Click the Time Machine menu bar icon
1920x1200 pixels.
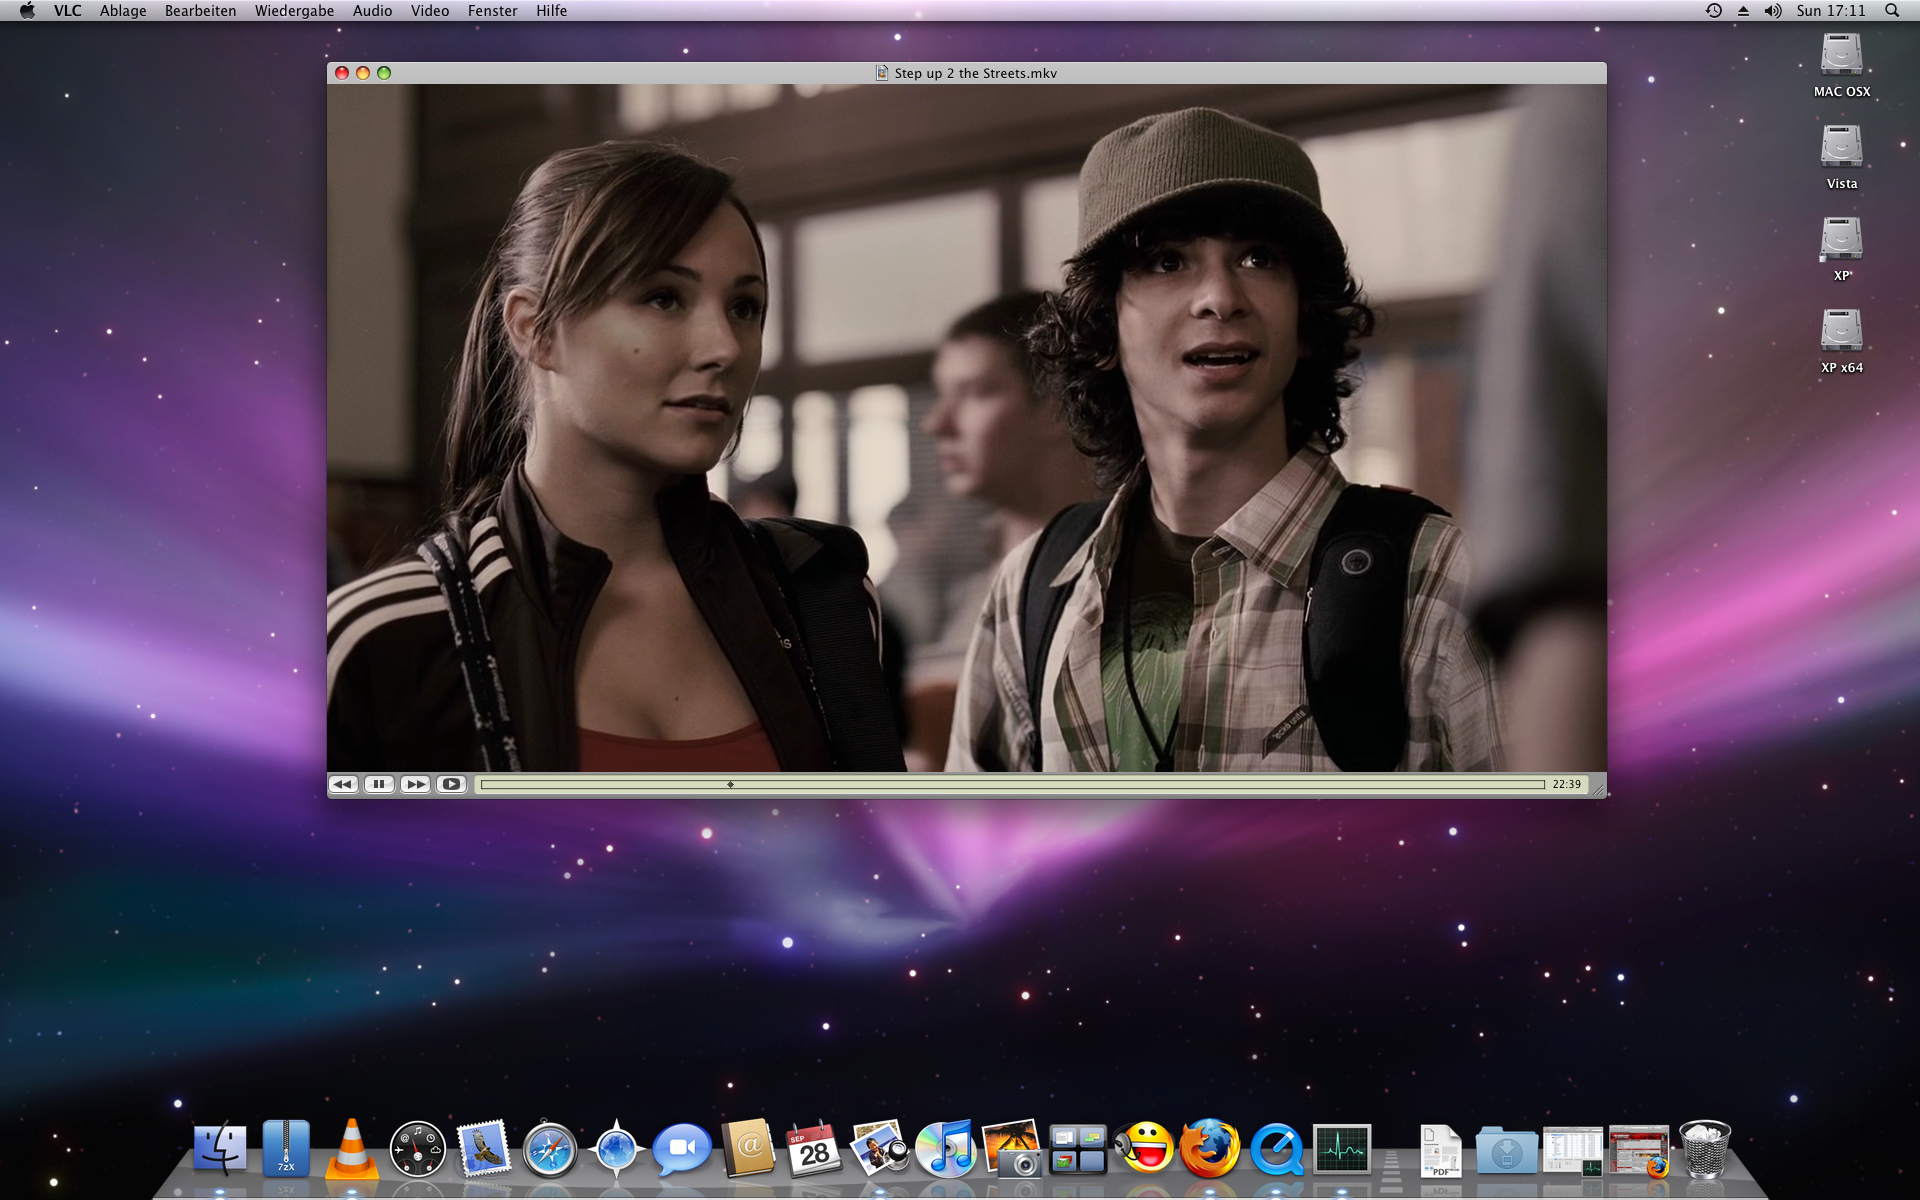pos(1714,11)
